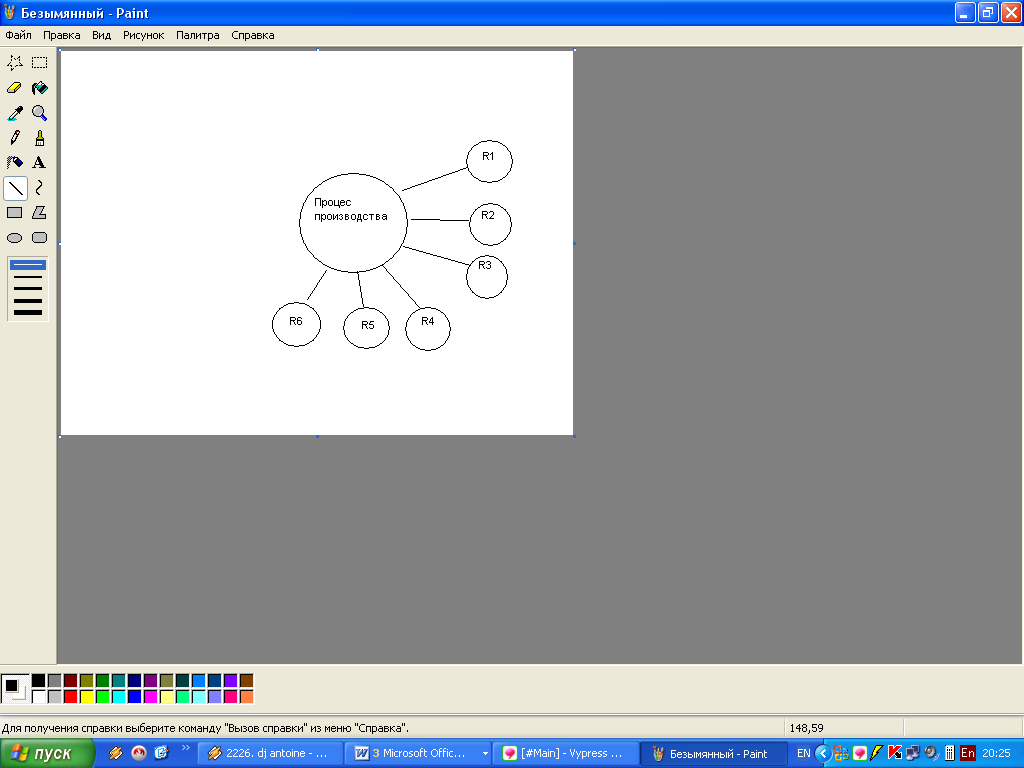
Task: Pick the Polygon shape tool
Action: pyautogui.click(x=40, y=213)
